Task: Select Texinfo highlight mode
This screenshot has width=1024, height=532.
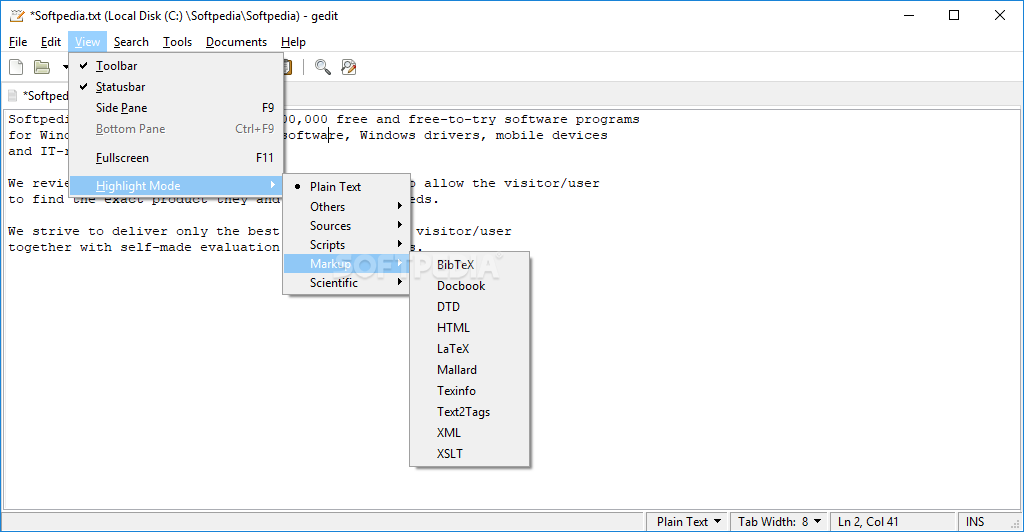Action: (470, 390)
